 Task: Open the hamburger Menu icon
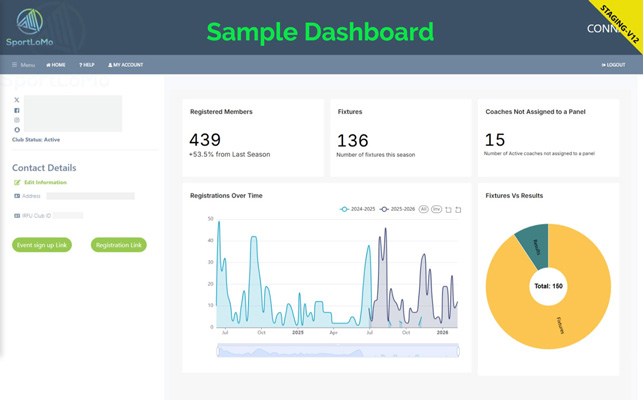pyautogui.click(x=15, y=65)
